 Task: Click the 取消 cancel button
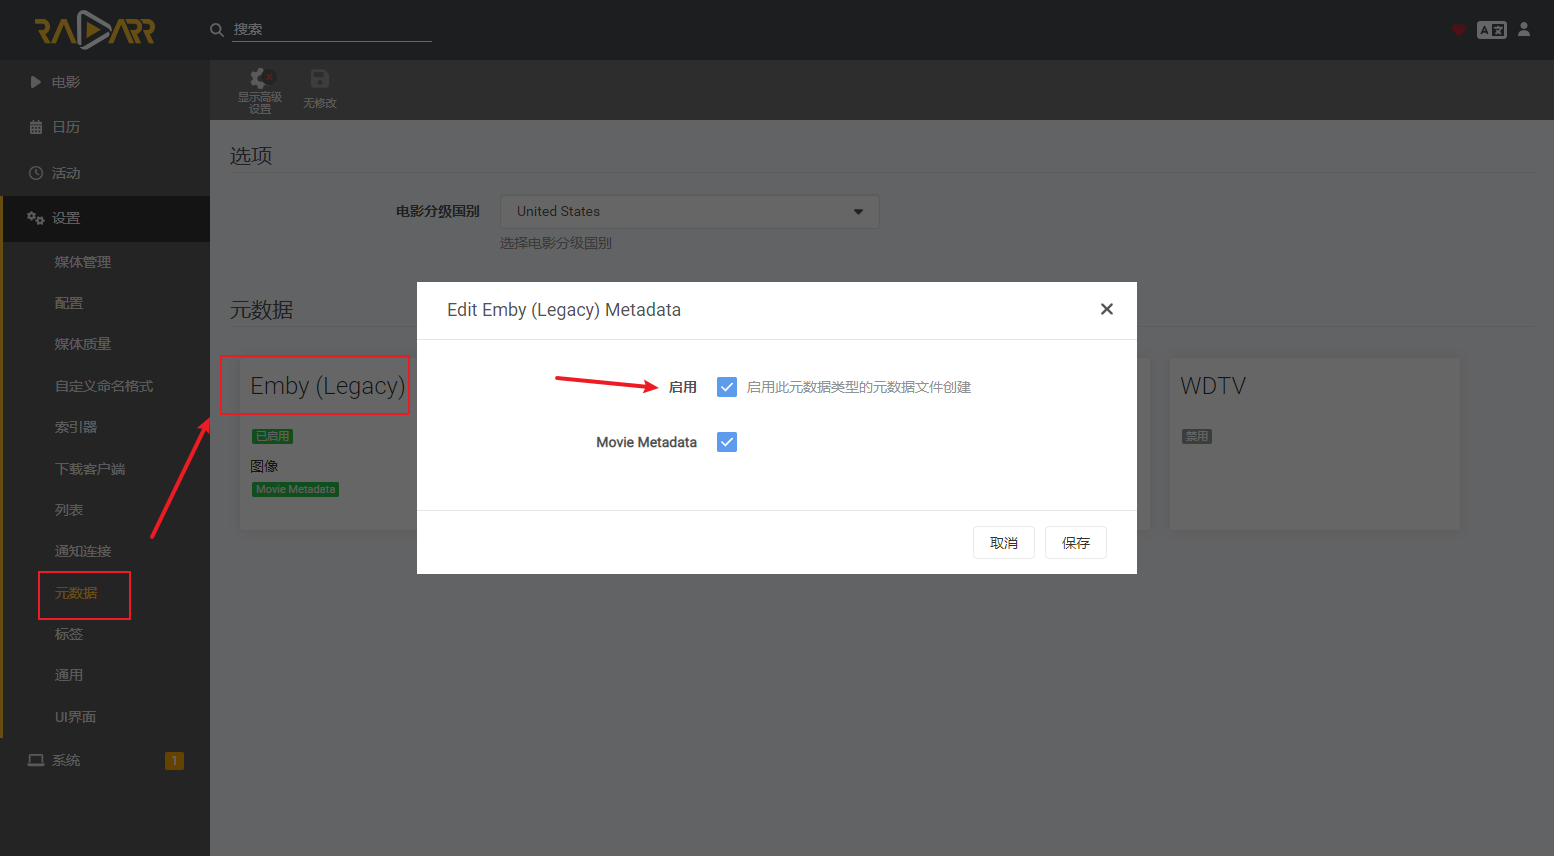tap(1004, 542)
